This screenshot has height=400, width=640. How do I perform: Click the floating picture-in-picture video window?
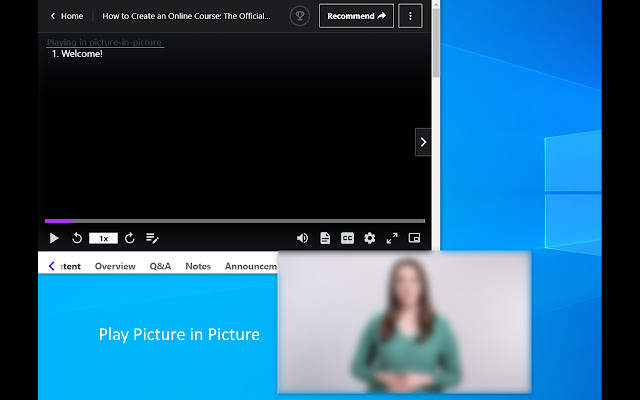tap(404, 322)
